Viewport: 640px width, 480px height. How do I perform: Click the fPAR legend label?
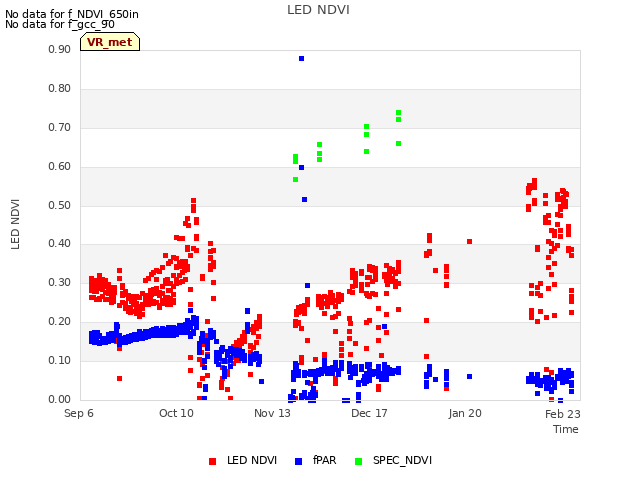click(324, 460)
